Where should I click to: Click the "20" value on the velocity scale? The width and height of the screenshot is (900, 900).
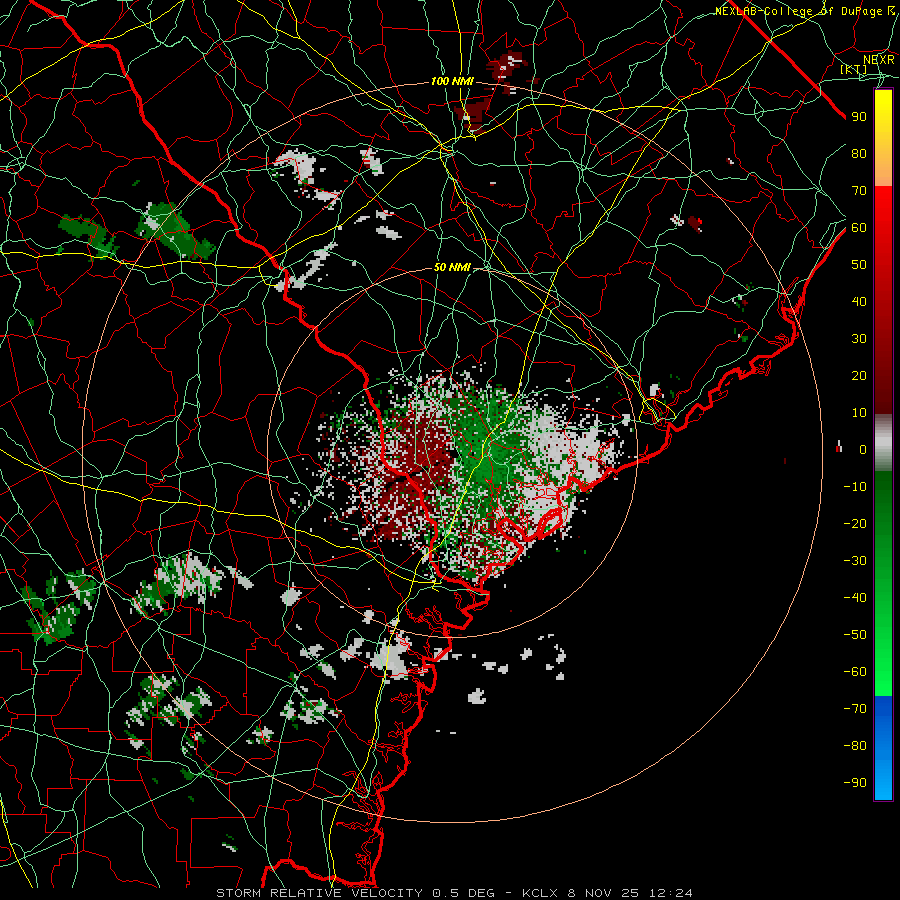tap(859, 376)
